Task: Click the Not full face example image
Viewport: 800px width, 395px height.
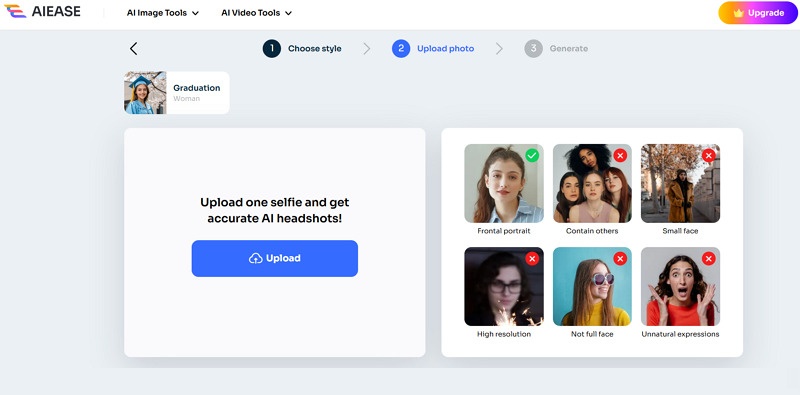Action: pyautogui.click(x=592, y=286)
